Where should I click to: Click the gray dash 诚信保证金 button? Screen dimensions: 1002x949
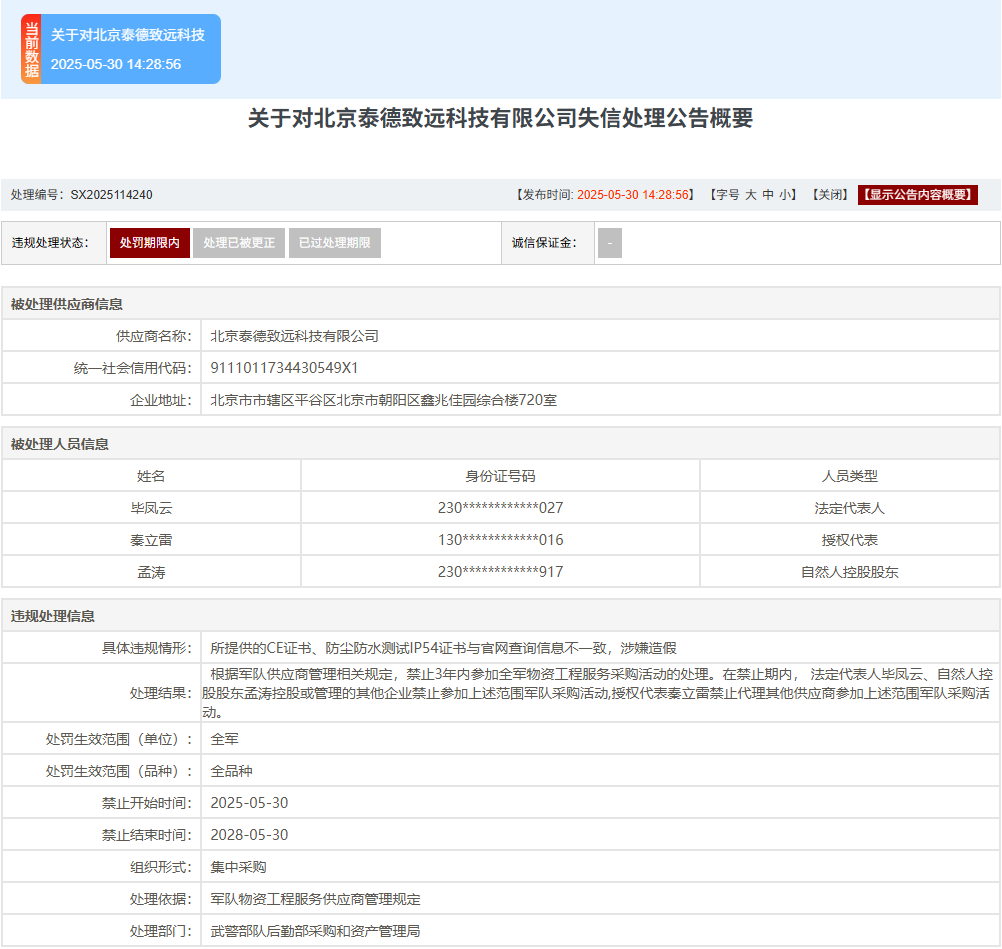coord(610,243)
